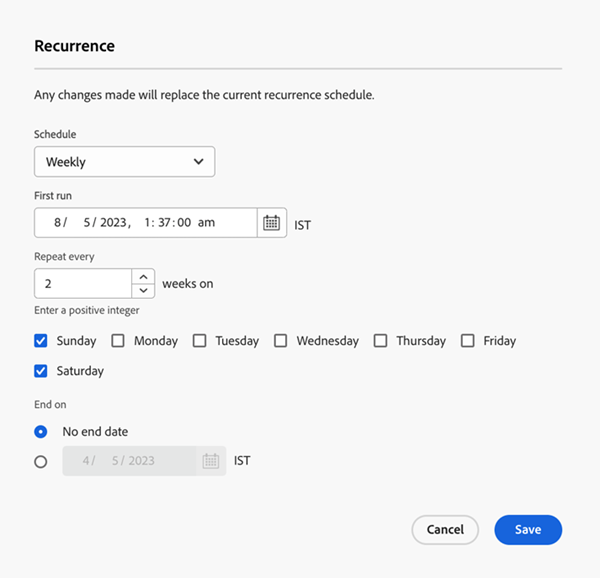Deselect the Saturday checkbox

pos(41,371)
